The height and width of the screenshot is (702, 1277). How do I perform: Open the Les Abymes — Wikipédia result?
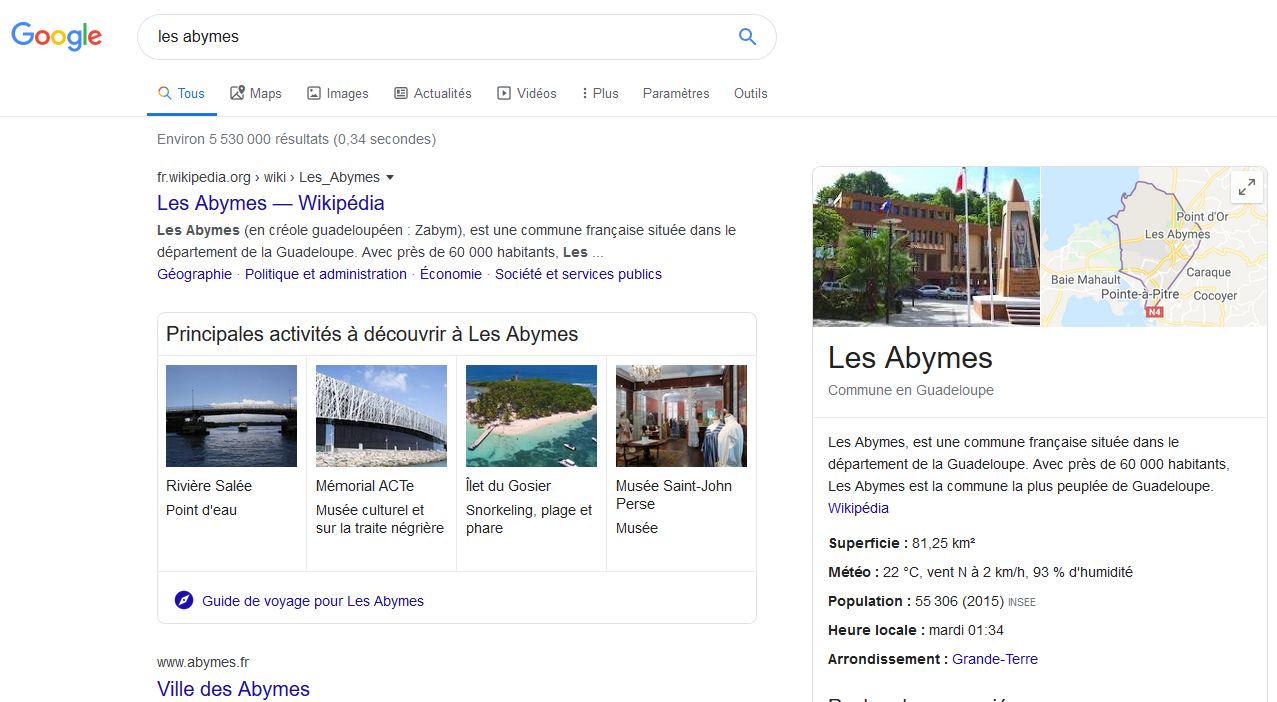click(x=270, y=203)
